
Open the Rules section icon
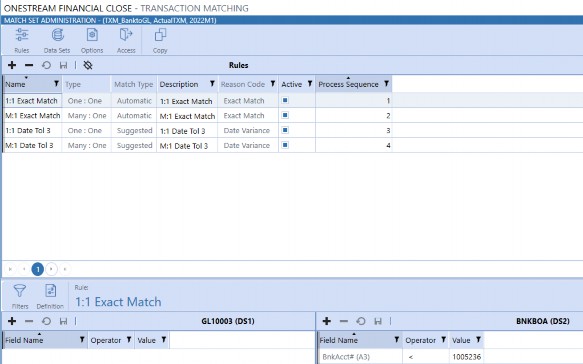[x=22, y=41]
